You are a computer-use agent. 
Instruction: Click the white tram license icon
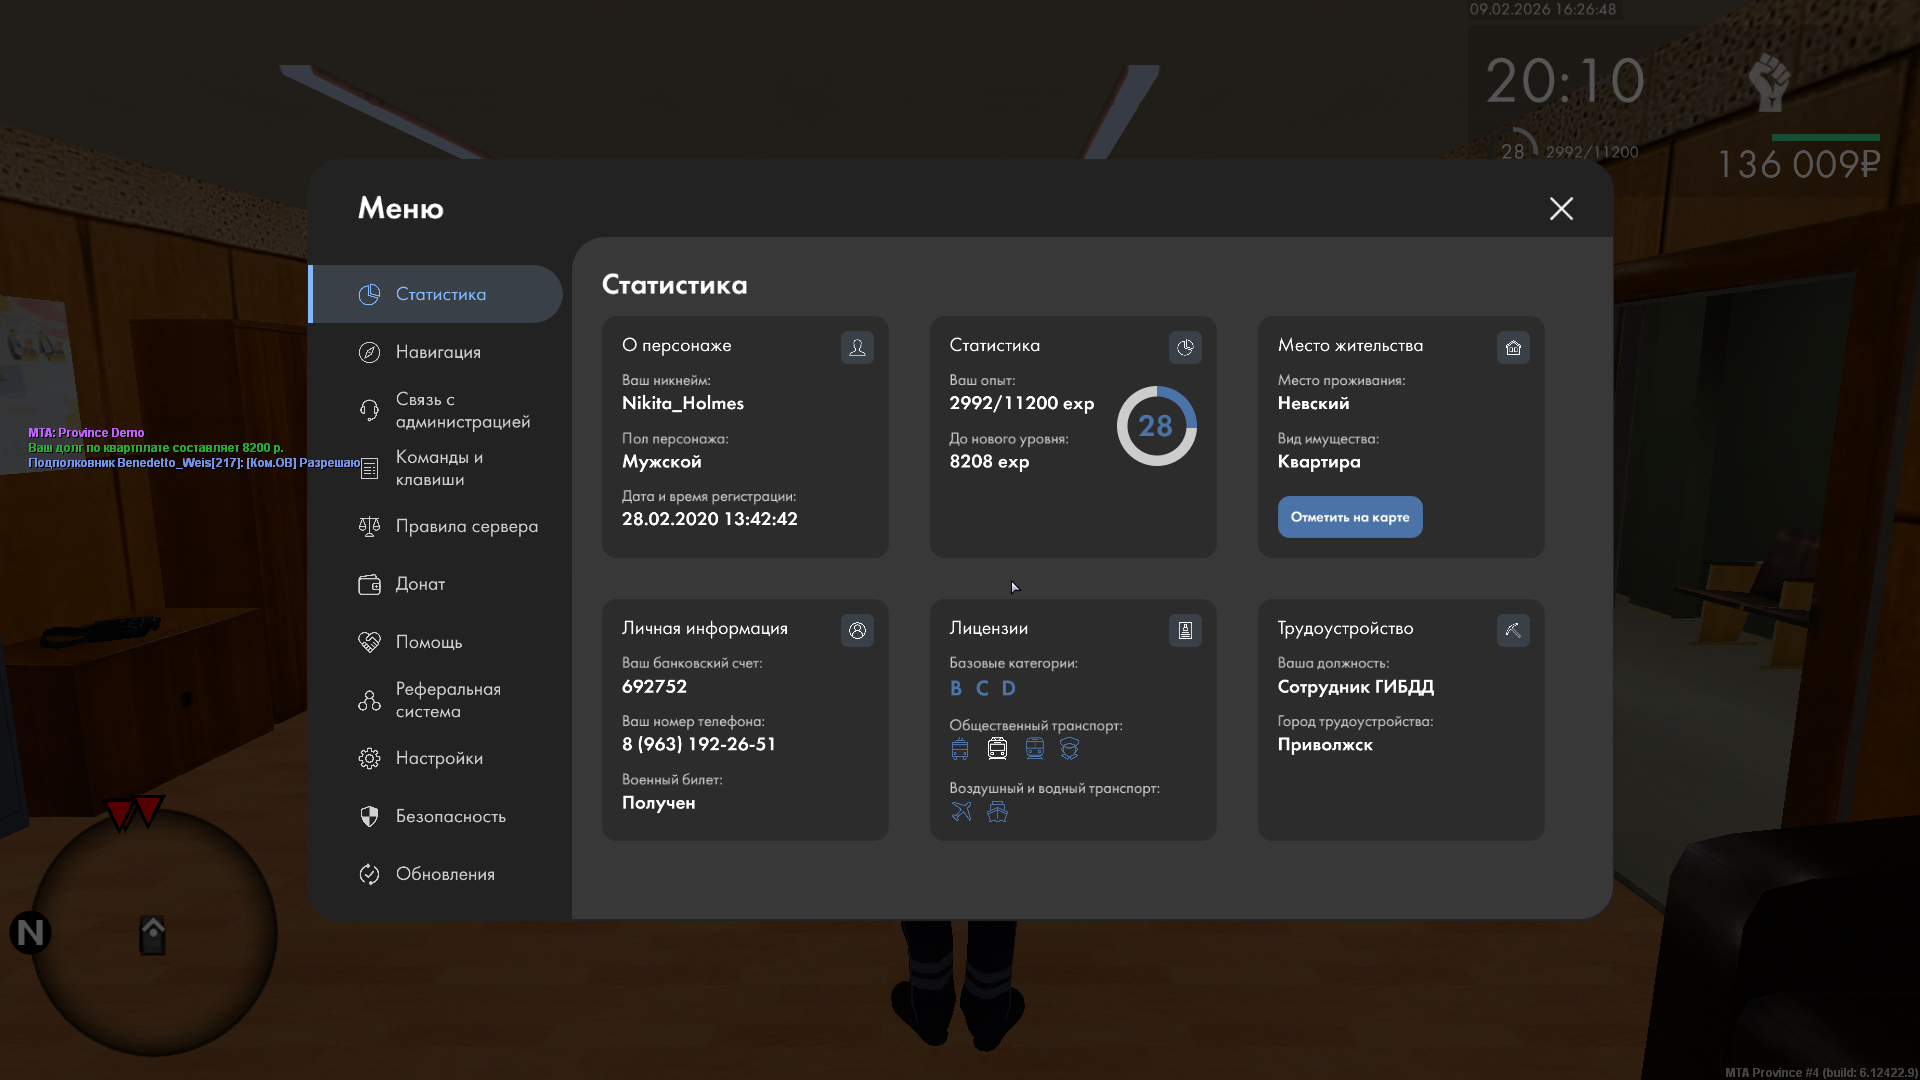coord(997,748)
